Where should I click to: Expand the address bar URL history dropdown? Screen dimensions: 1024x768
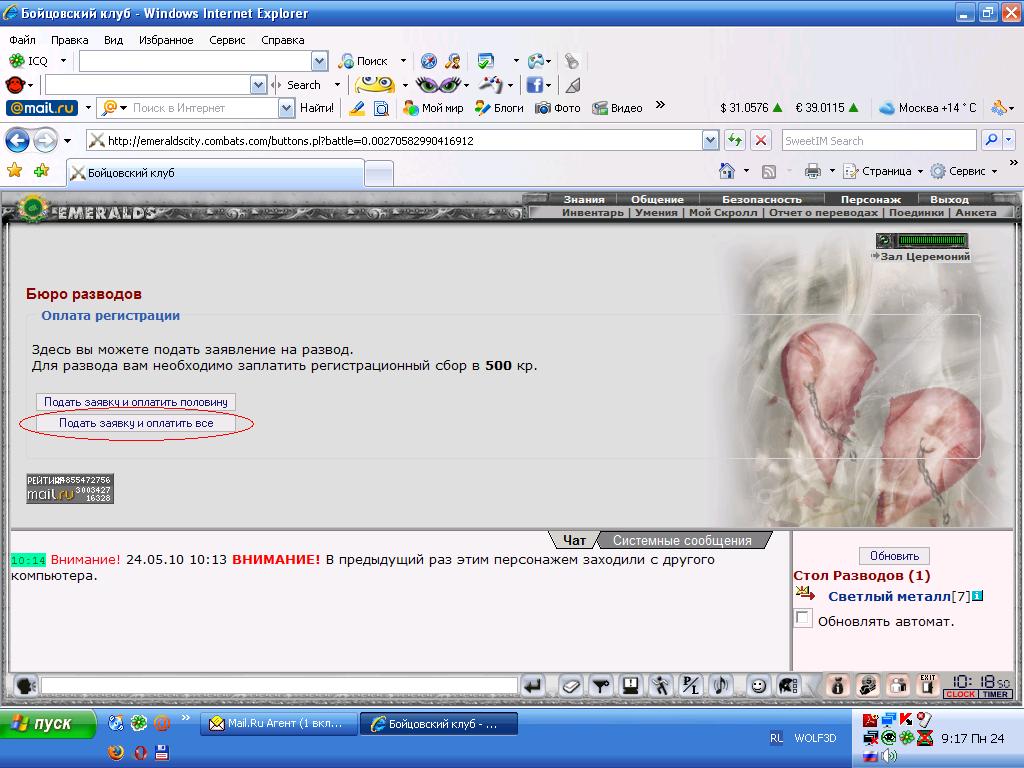coord(711,140)
